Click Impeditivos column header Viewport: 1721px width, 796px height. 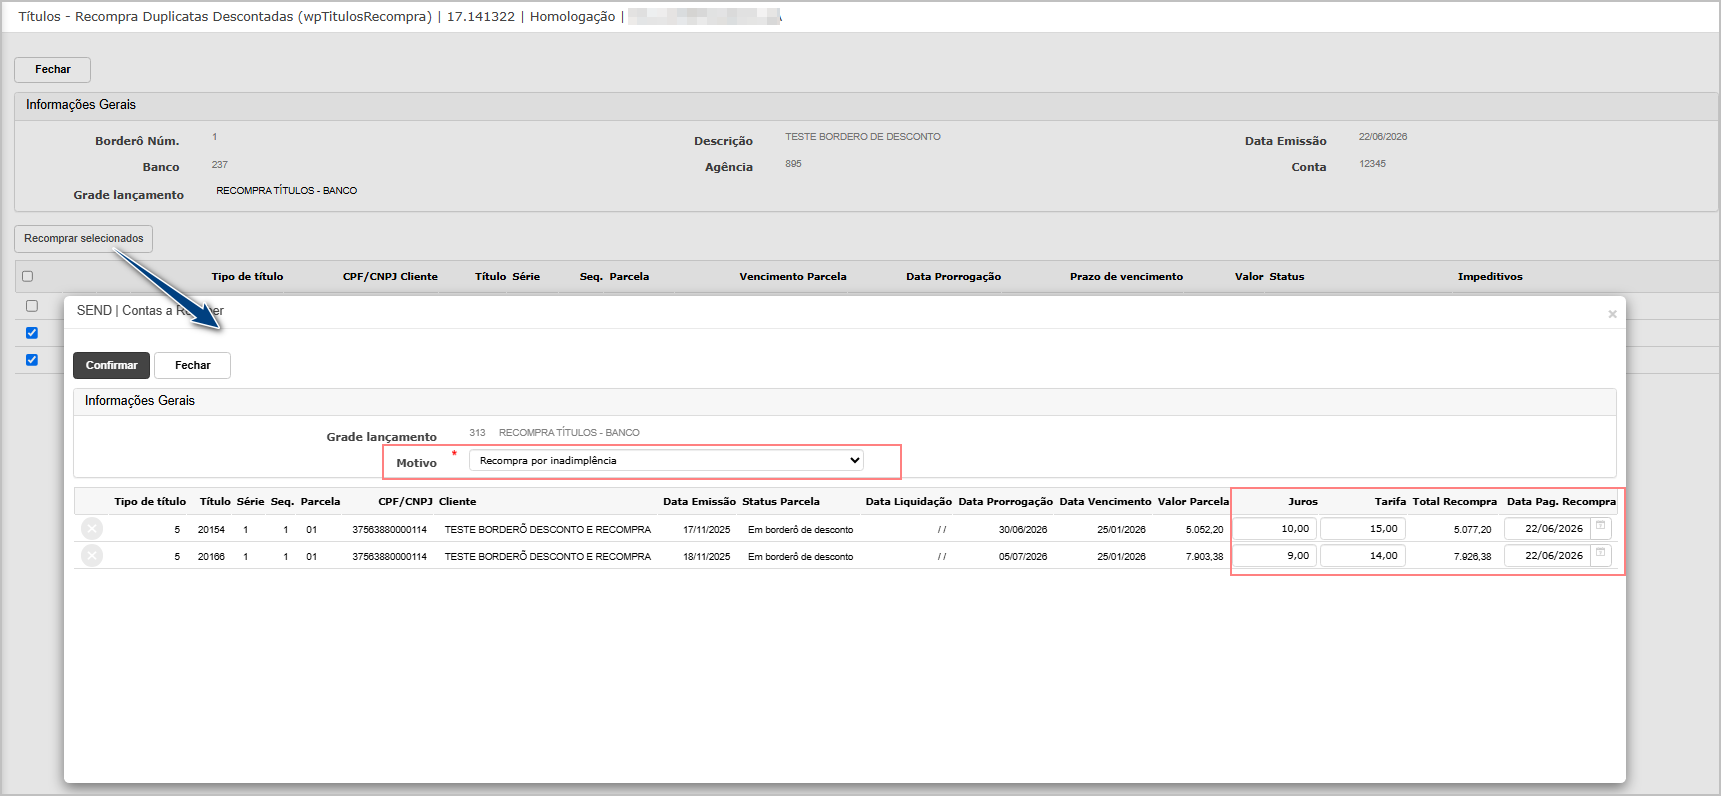pyautogui.click(x=1490, y=277)
